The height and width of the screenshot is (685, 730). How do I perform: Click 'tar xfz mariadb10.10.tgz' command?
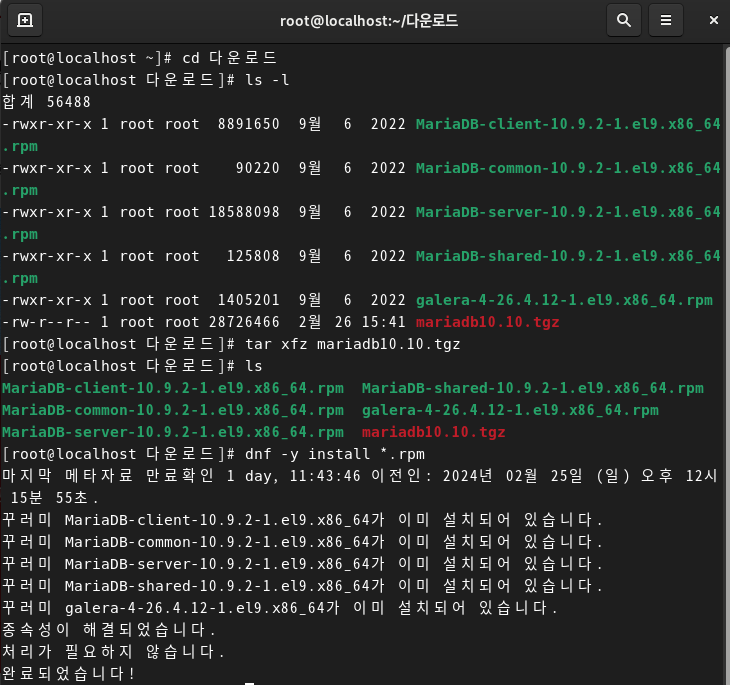point(352,344)
